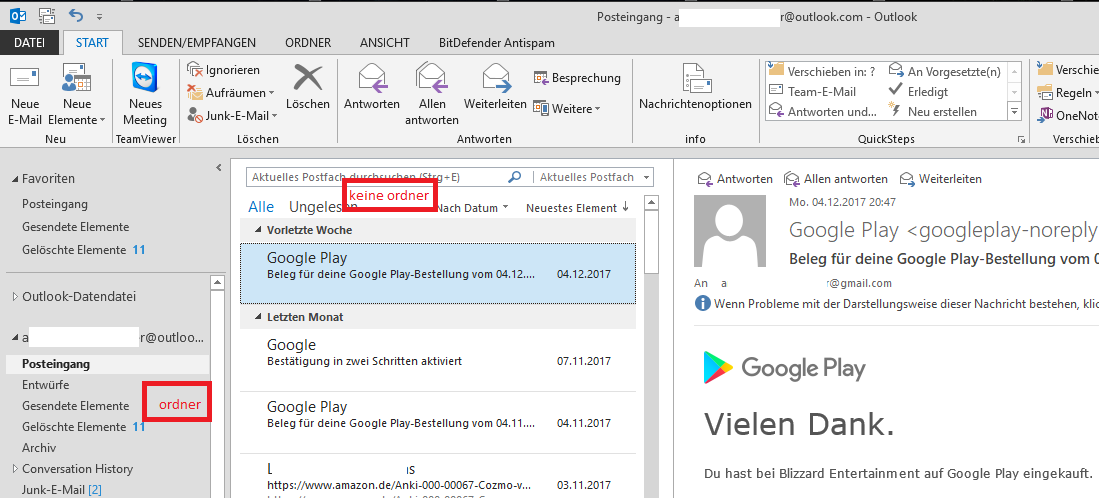
Task: Open the DATEI tab
Action: click(29, 43)
